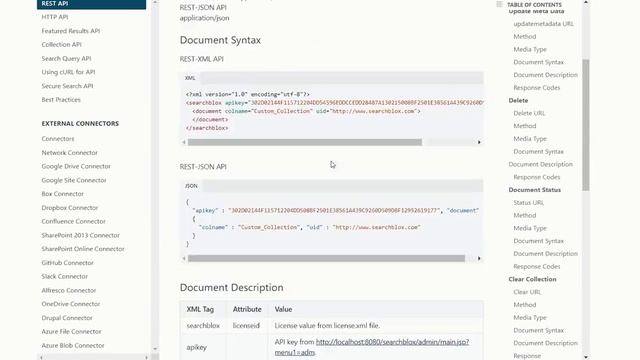Open Box Connector page
640x360 pixels.
pos(62,194)
